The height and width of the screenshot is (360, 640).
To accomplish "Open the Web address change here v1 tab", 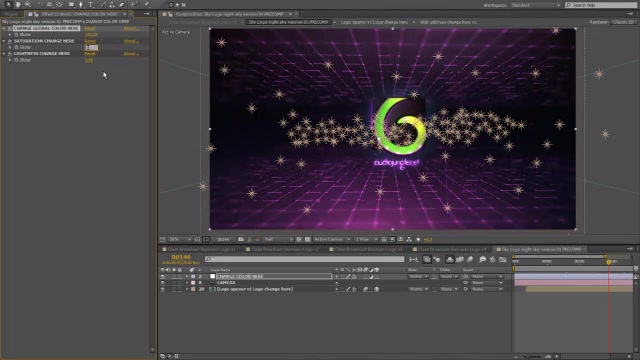I will (448, 22).
